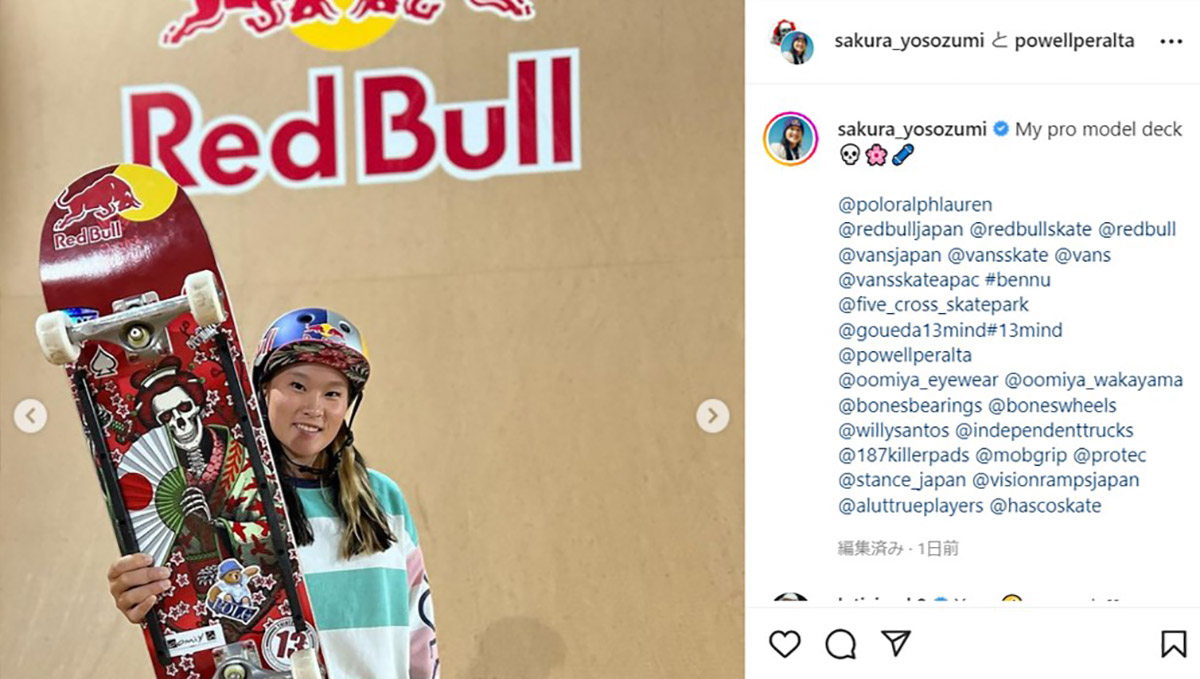Save the post with the bookmark icon

pos(1174,643)
